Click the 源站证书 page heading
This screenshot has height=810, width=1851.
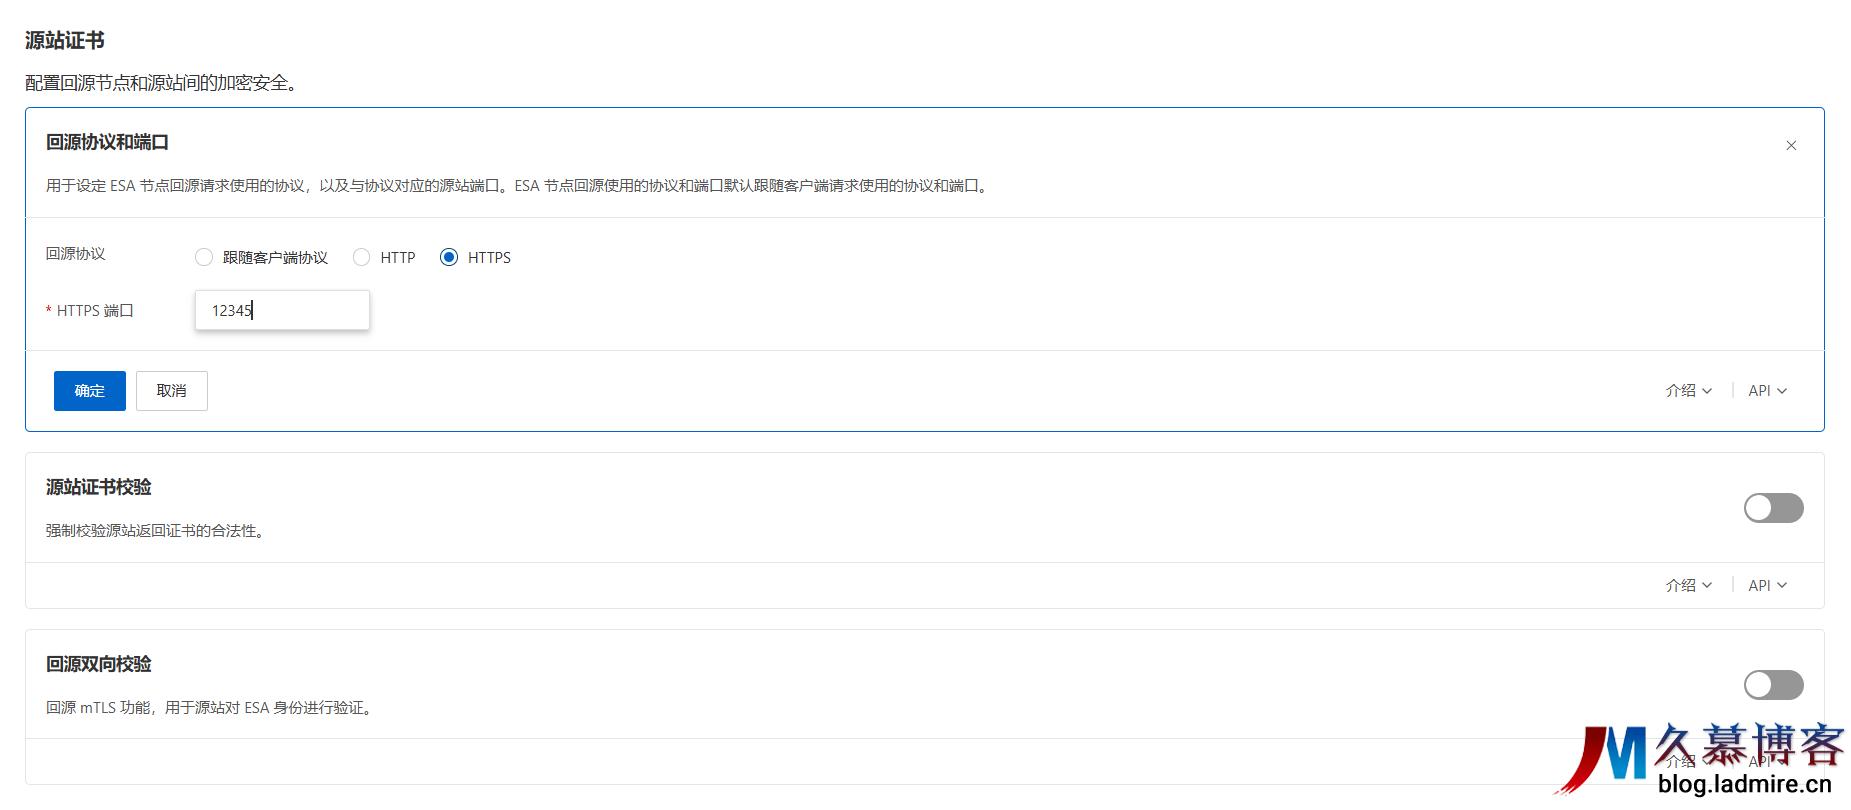(x=65, y=41)
